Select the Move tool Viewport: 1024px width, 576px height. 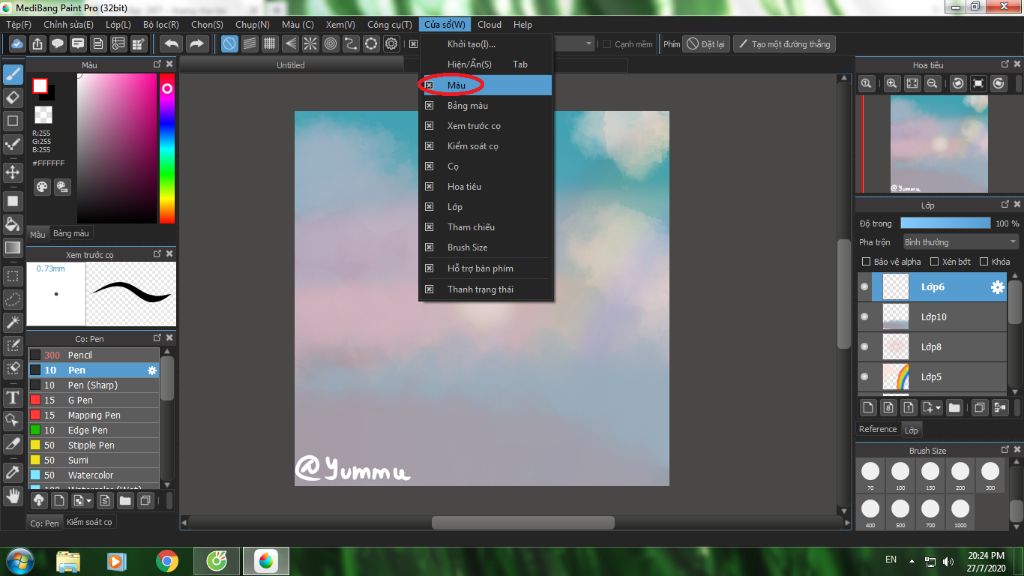tap(13, 172)
